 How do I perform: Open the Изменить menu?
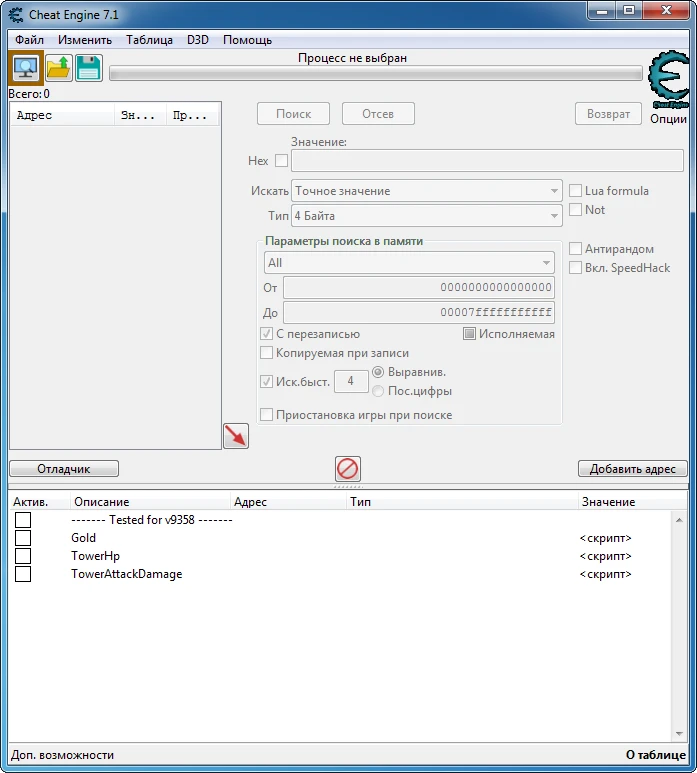tap(85, 40)
